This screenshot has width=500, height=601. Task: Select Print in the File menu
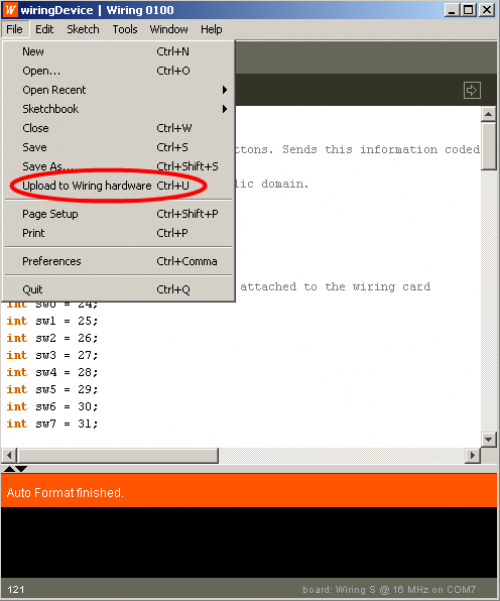point(119,233)
